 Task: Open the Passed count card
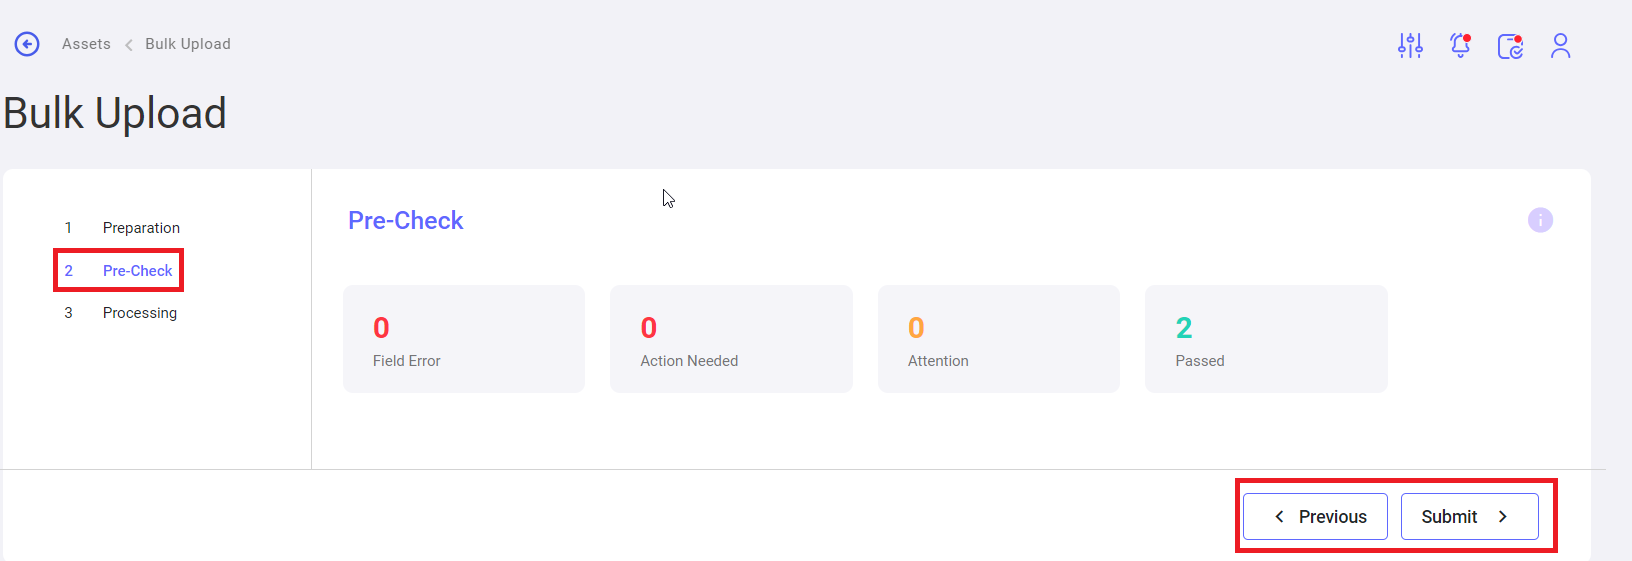pyautogui.click(x=1266, y=339)
